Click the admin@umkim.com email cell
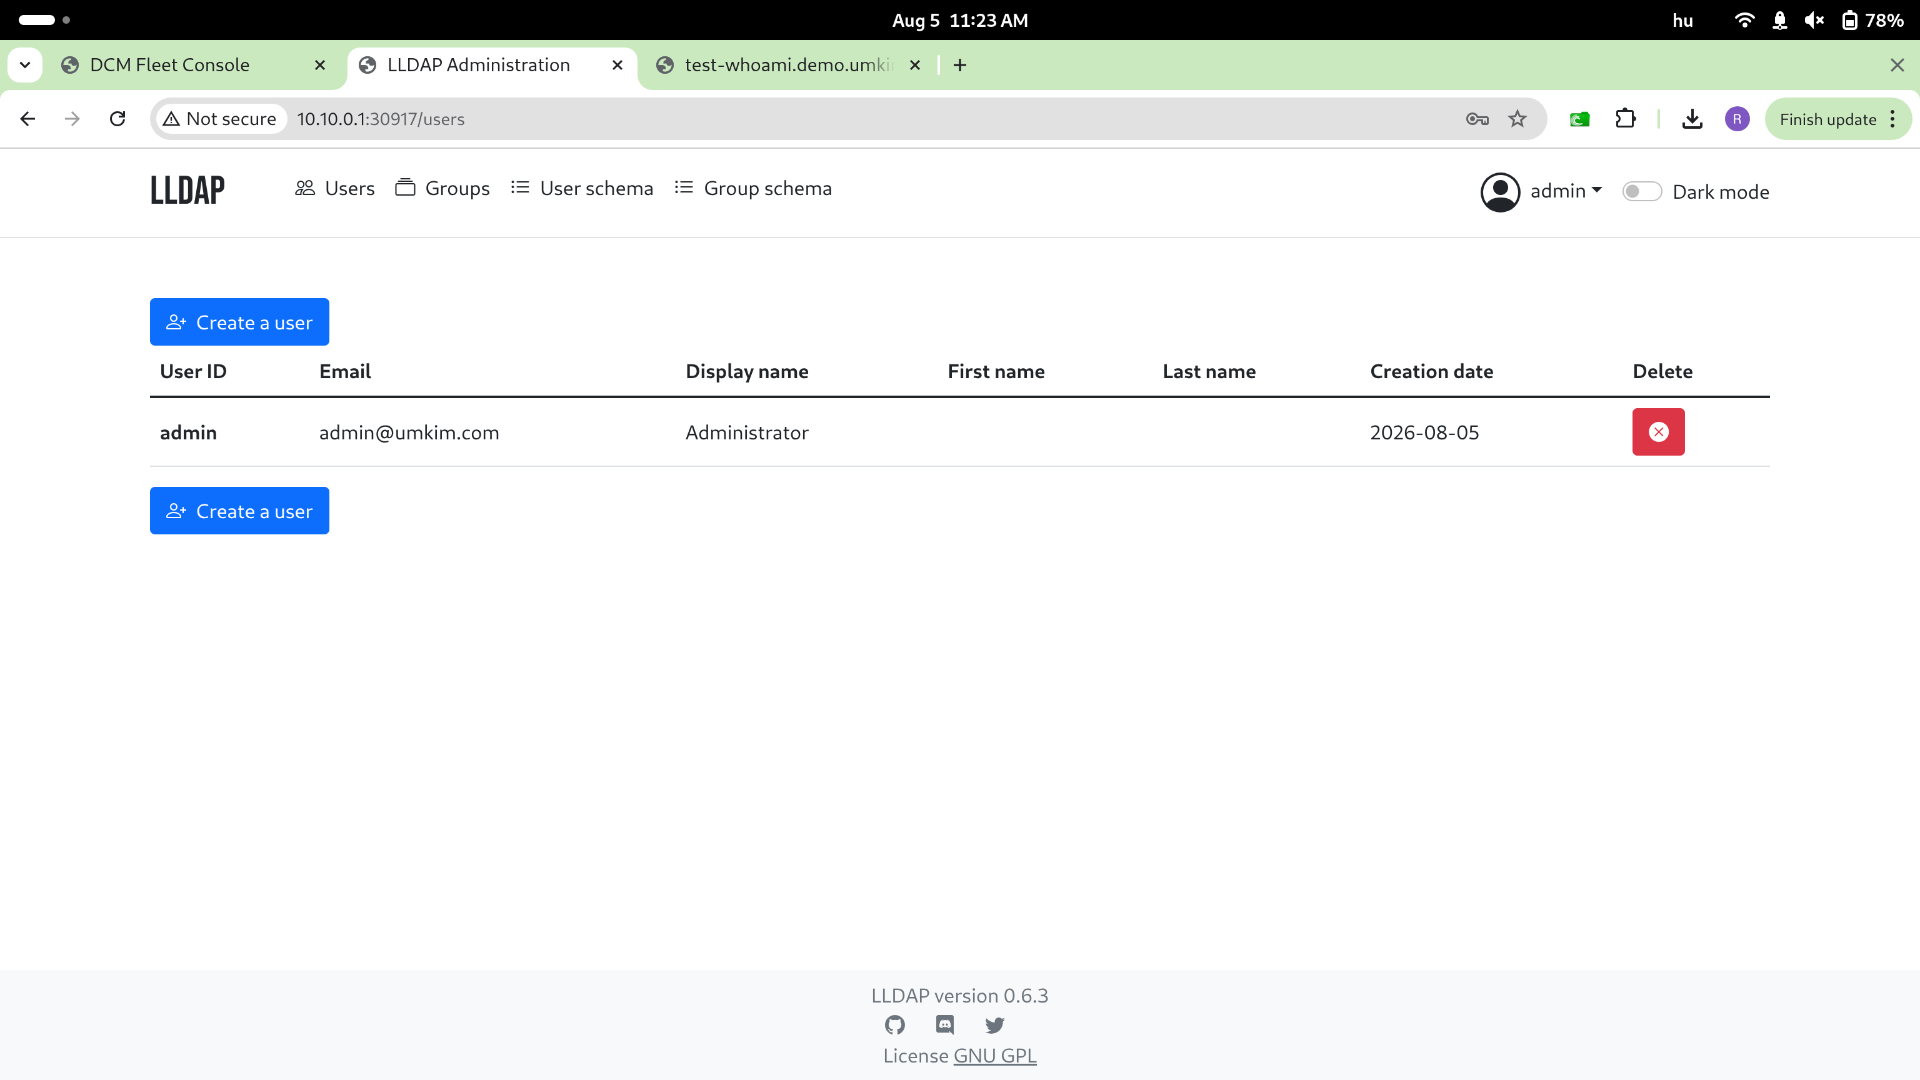The height and width of the screenshot is (1080, 1920). 409,432
